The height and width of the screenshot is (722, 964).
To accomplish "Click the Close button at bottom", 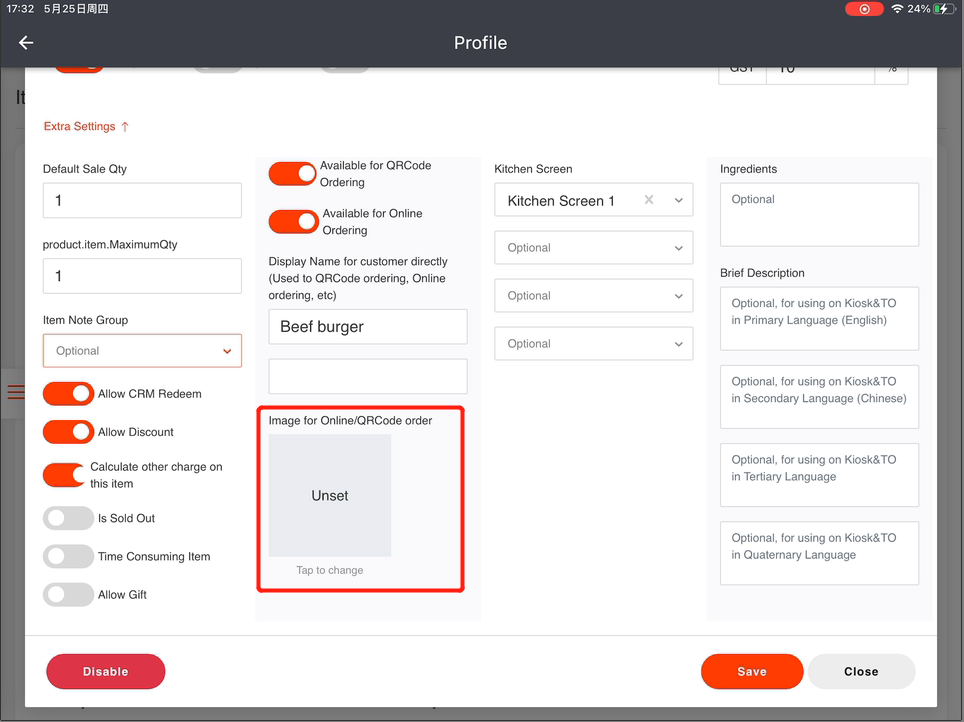I will click(860, 672).
